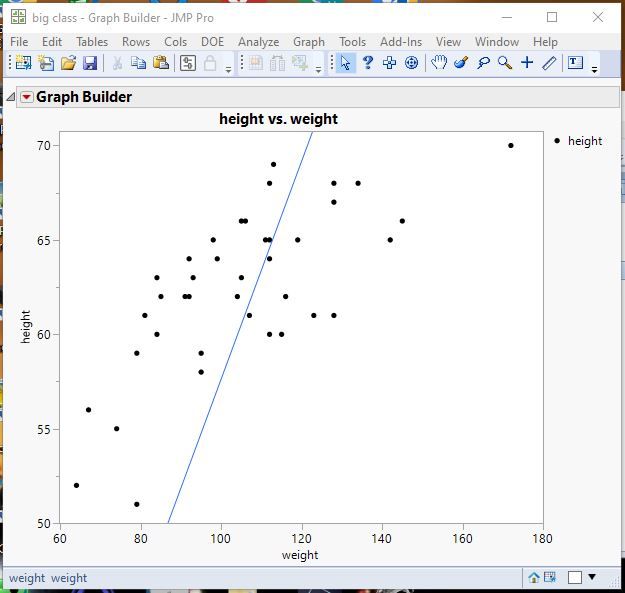This screenshot has width=625, height=593.
Task: Click the grayed add-rows toolbar icon
Action: [x=300, y=63]
